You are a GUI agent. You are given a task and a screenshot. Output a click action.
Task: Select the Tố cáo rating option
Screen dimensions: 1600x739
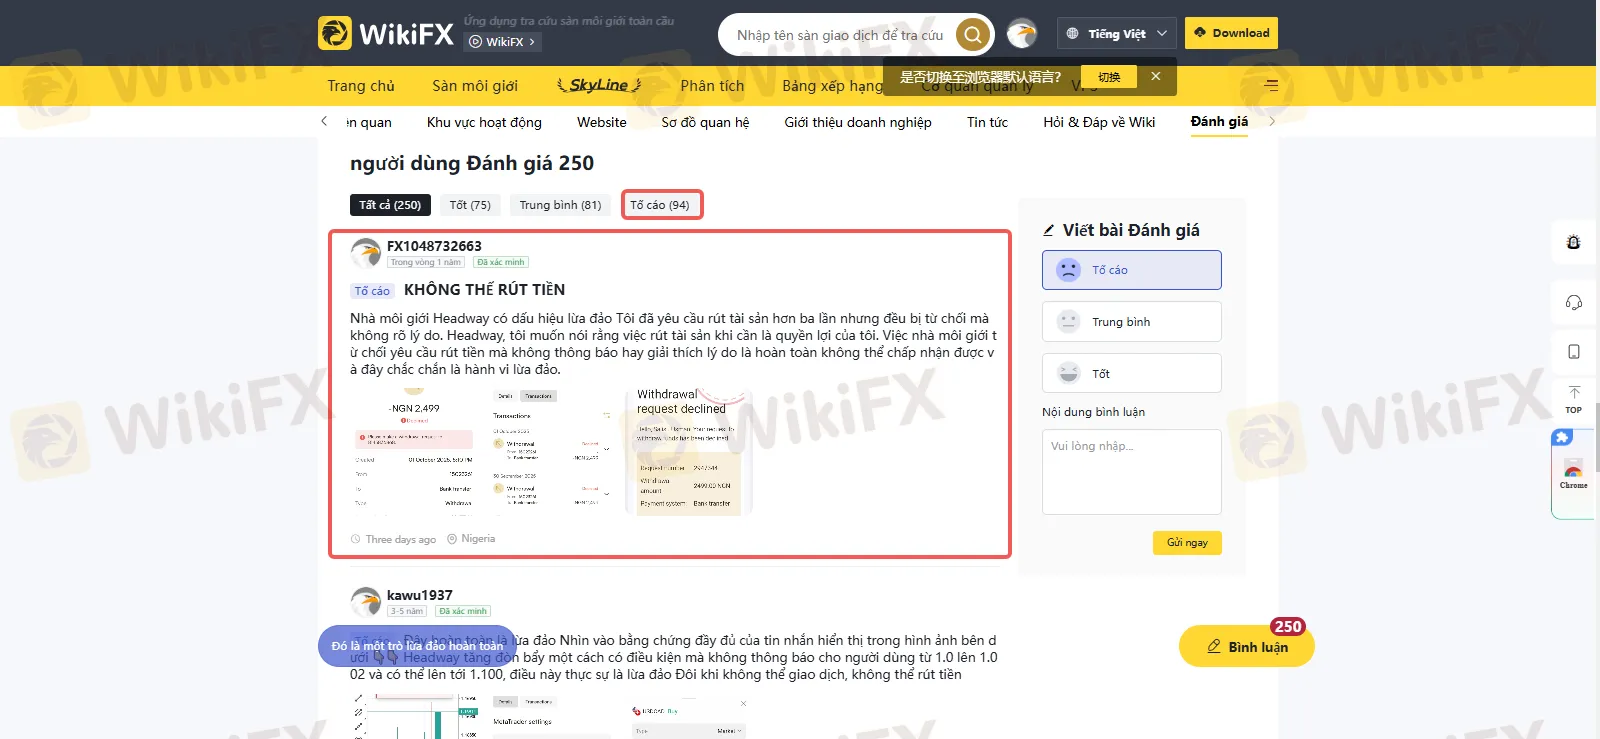point(1131,270)
